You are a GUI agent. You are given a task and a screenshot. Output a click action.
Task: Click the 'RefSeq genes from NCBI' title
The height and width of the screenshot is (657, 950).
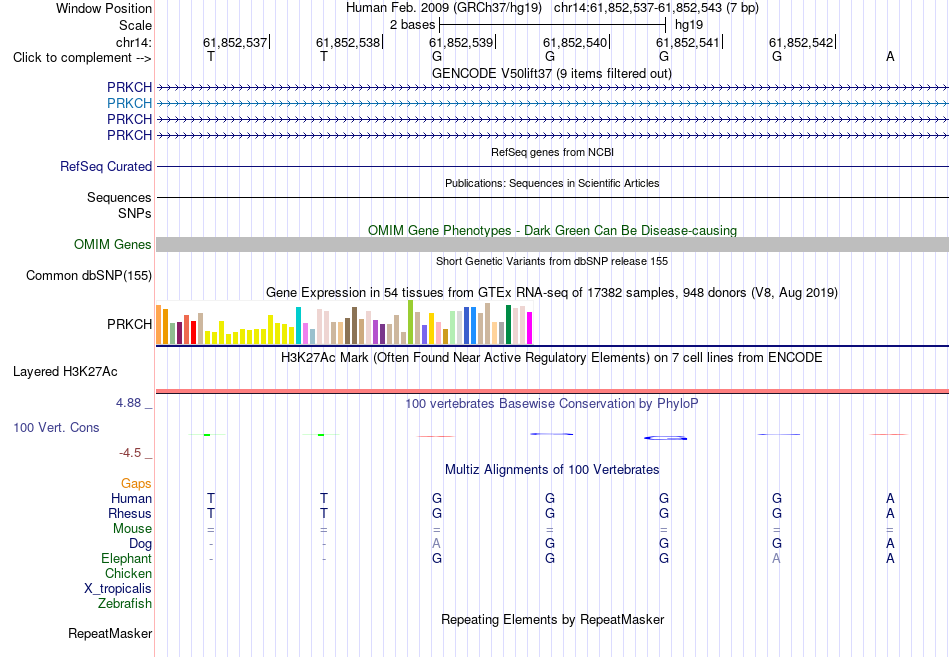pos(552,152)
